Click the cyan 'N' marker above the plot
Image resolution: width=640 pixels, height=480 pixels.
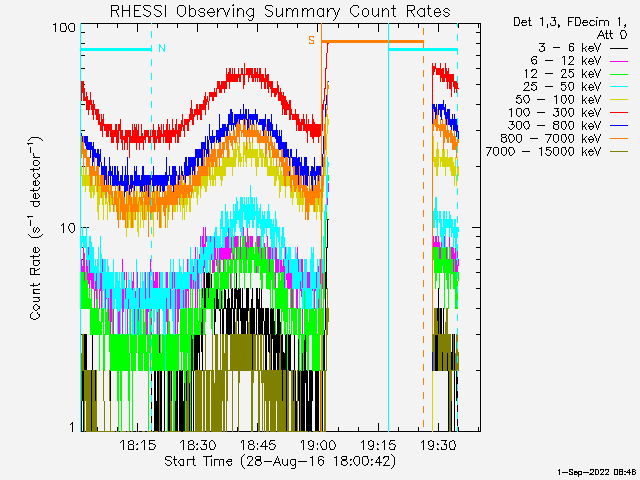click(x=162, y=47)
